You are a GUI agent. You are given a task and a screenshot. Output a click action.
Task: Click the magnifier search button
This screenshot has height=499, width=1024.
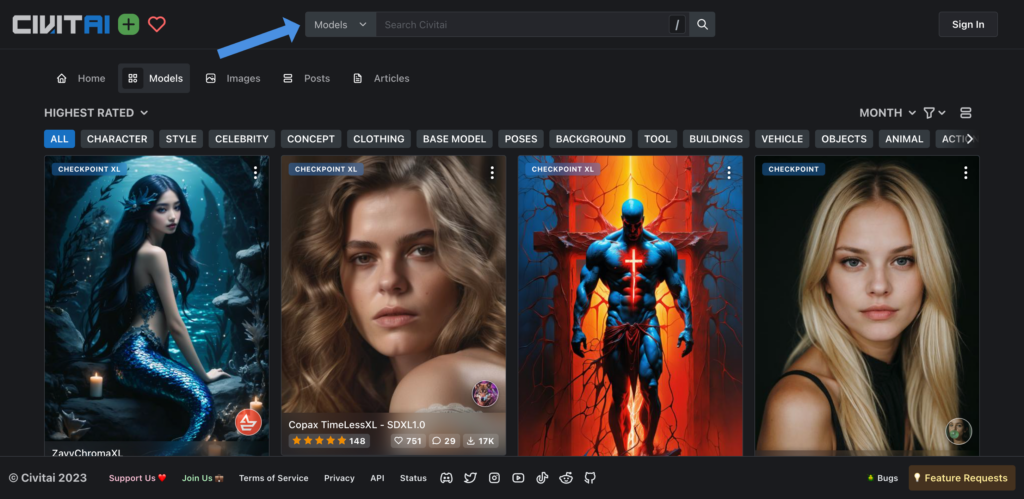point(702,25)
